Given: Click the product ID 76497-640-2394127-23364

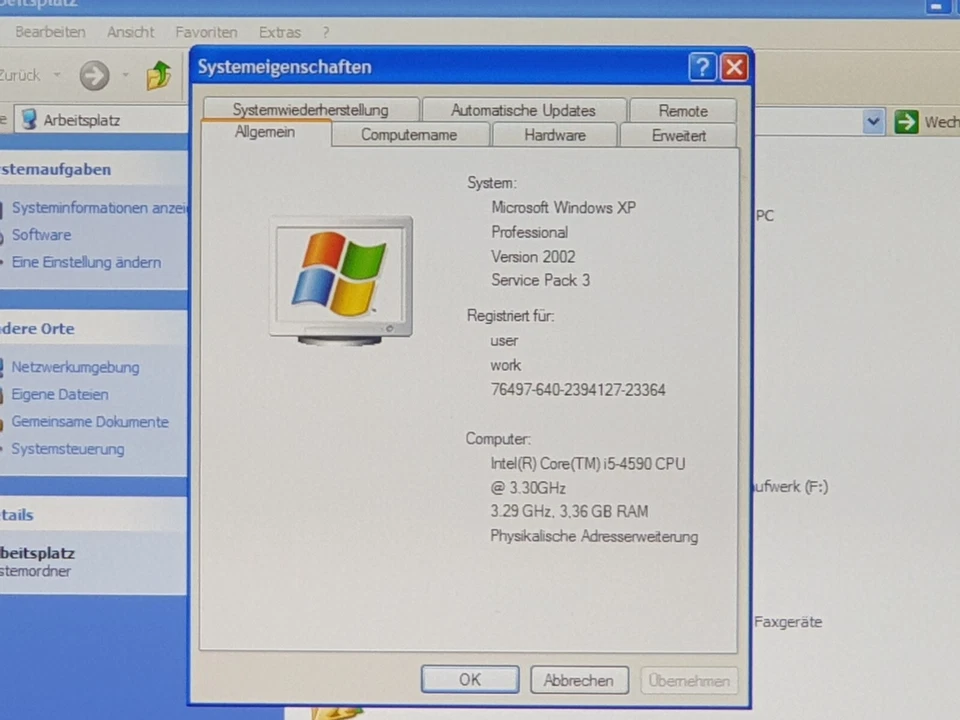Looking at the screenshot, I should [577, 390].
